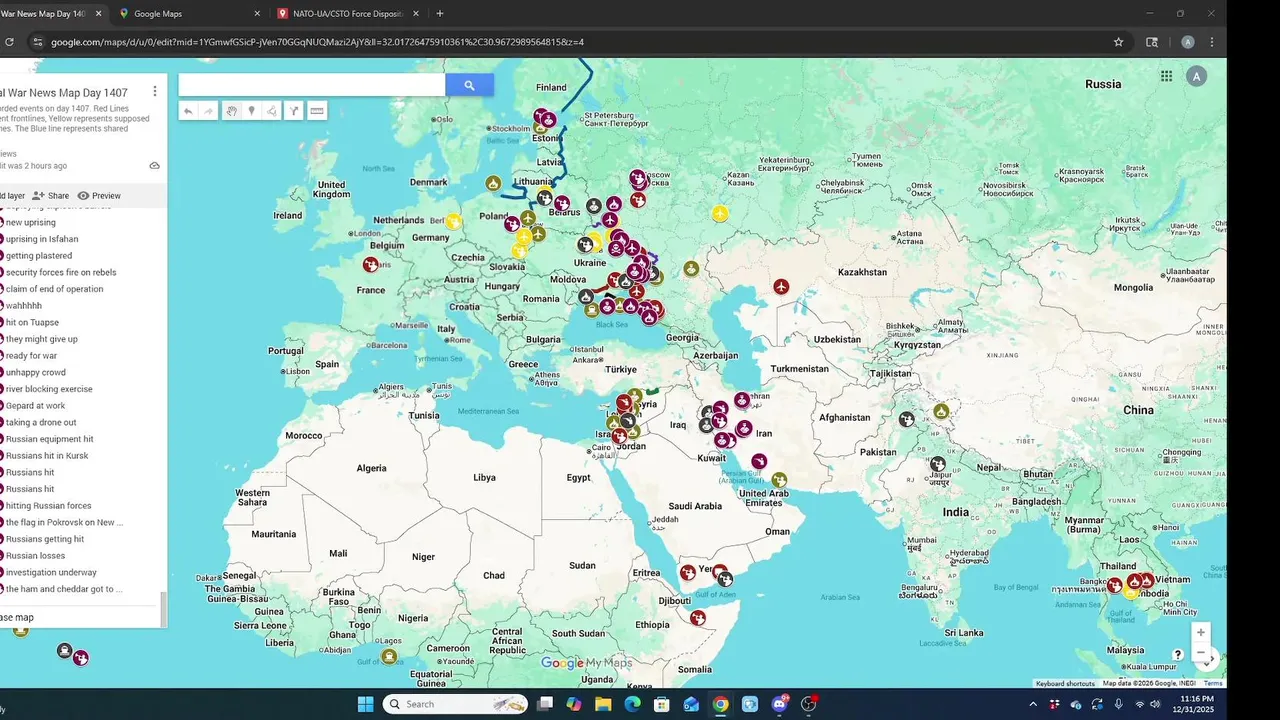Open Microsoft Edge from the taskbar
Screen dimensions: 1280x720
click(632, 704)
